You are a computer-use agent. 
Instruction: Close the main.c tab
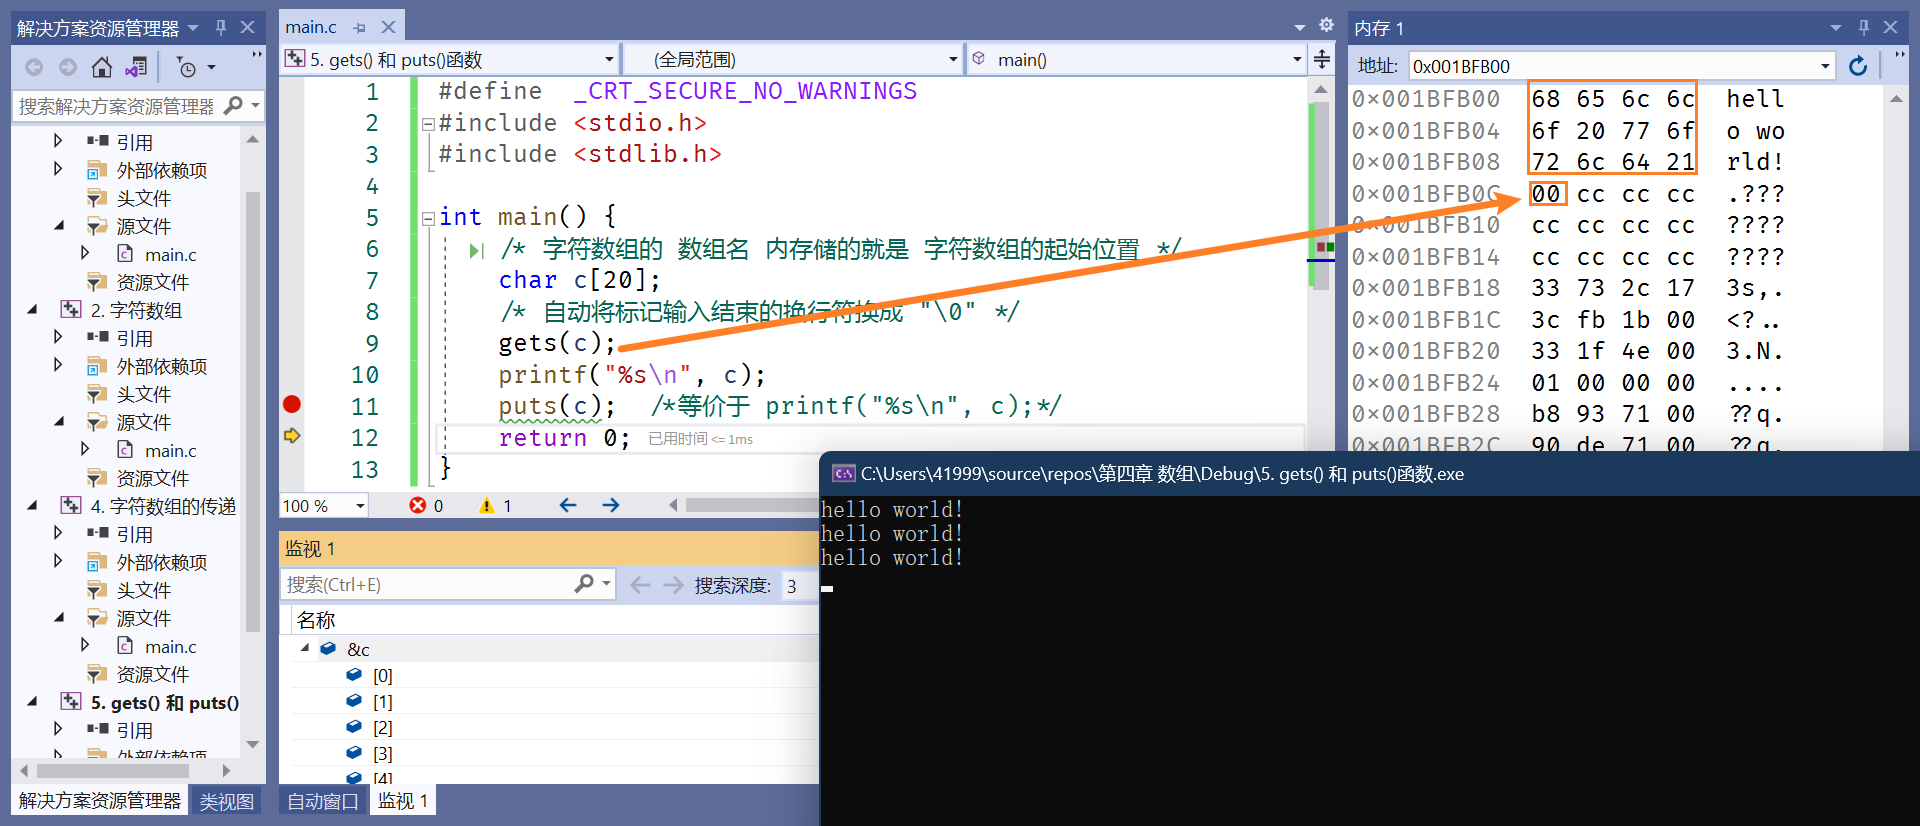[x=389, y=27]
